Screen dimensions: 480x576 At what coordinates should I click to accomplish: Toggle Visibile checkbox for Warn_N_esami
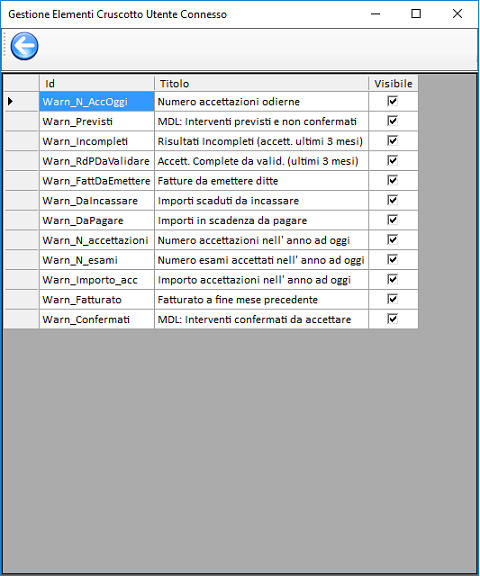[x=393, y=260]
